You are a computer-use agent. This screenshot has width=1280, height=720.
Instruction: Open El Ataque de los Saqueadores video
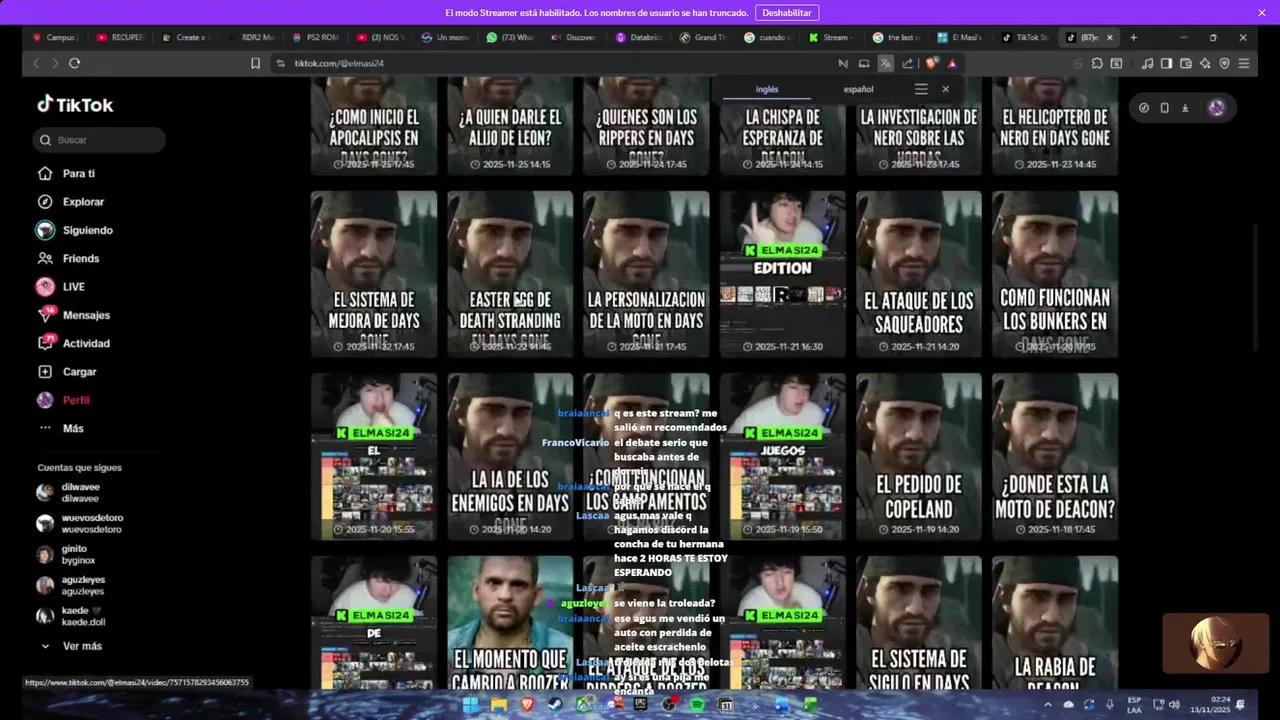tap(919, 274)
